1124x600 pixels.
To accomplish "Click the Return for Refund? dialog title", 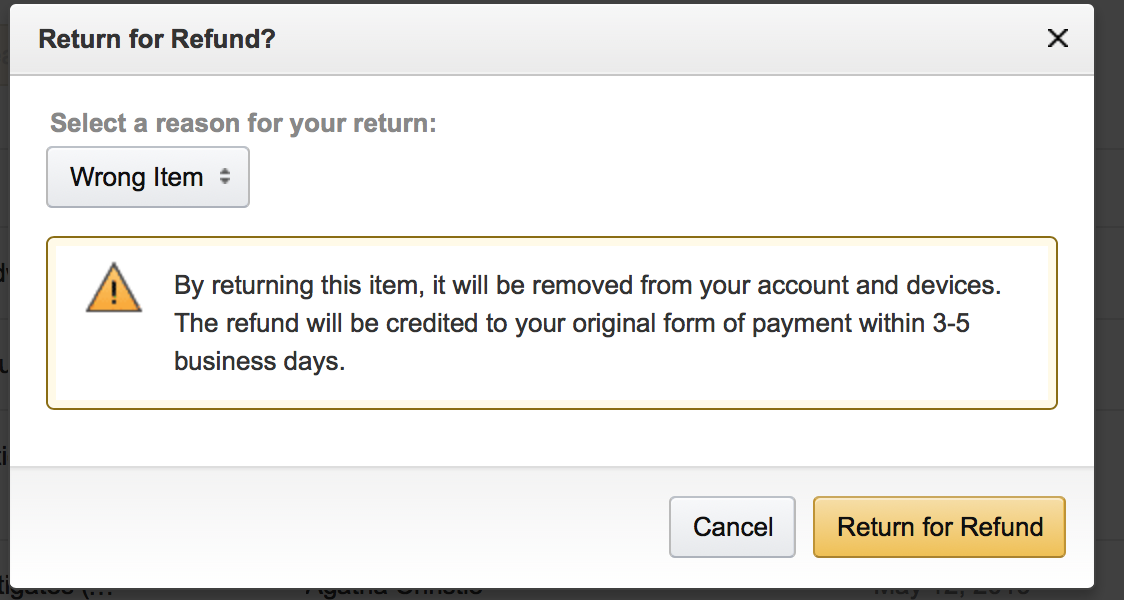I will point(156,38).
